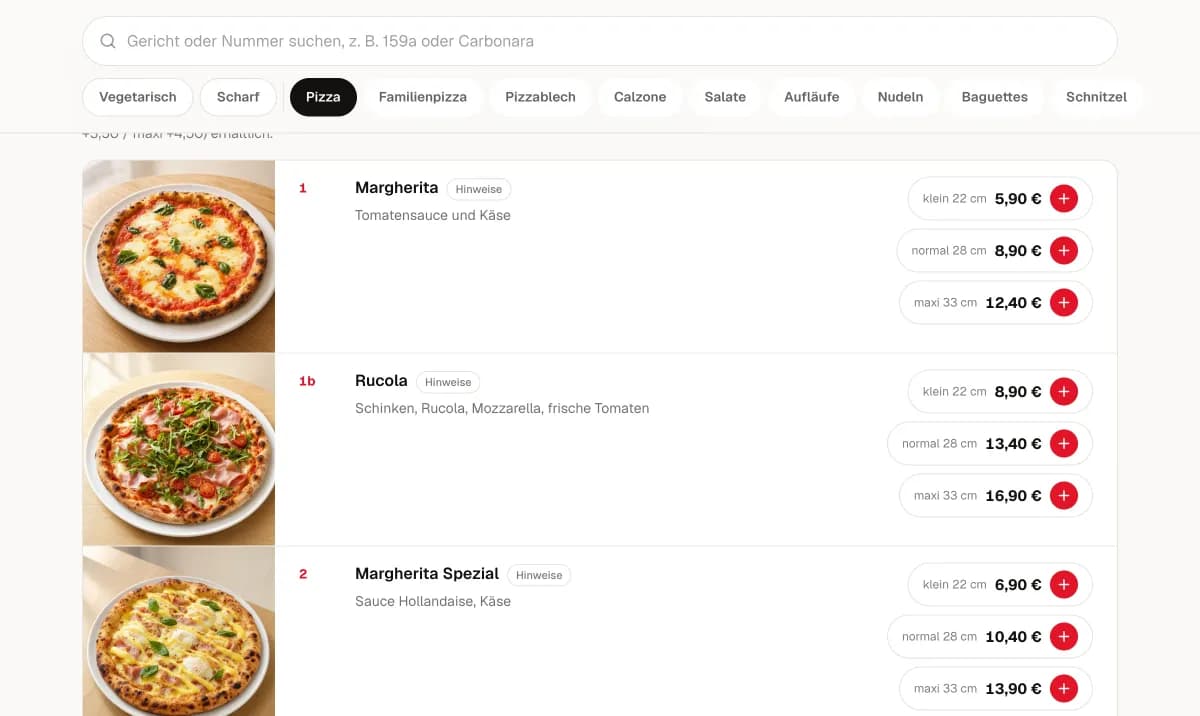Image resolution: width=1200 pixels, height=716 pixels.
Task: Click the Margherita dish title
Action: (397, 188)
